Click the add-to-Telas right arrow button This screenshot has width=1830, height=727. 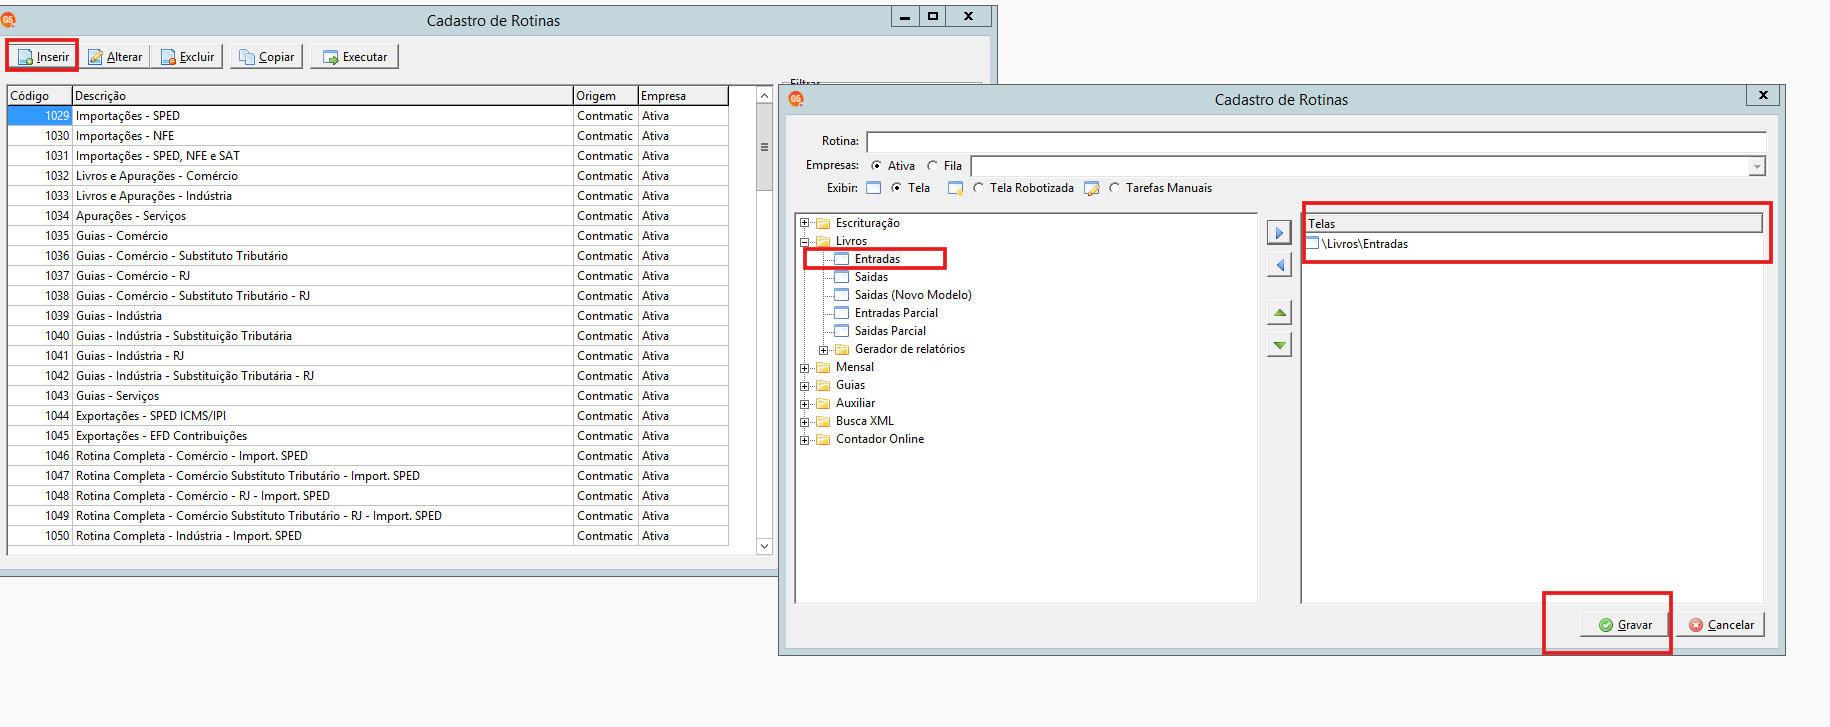pos(1279,233)
